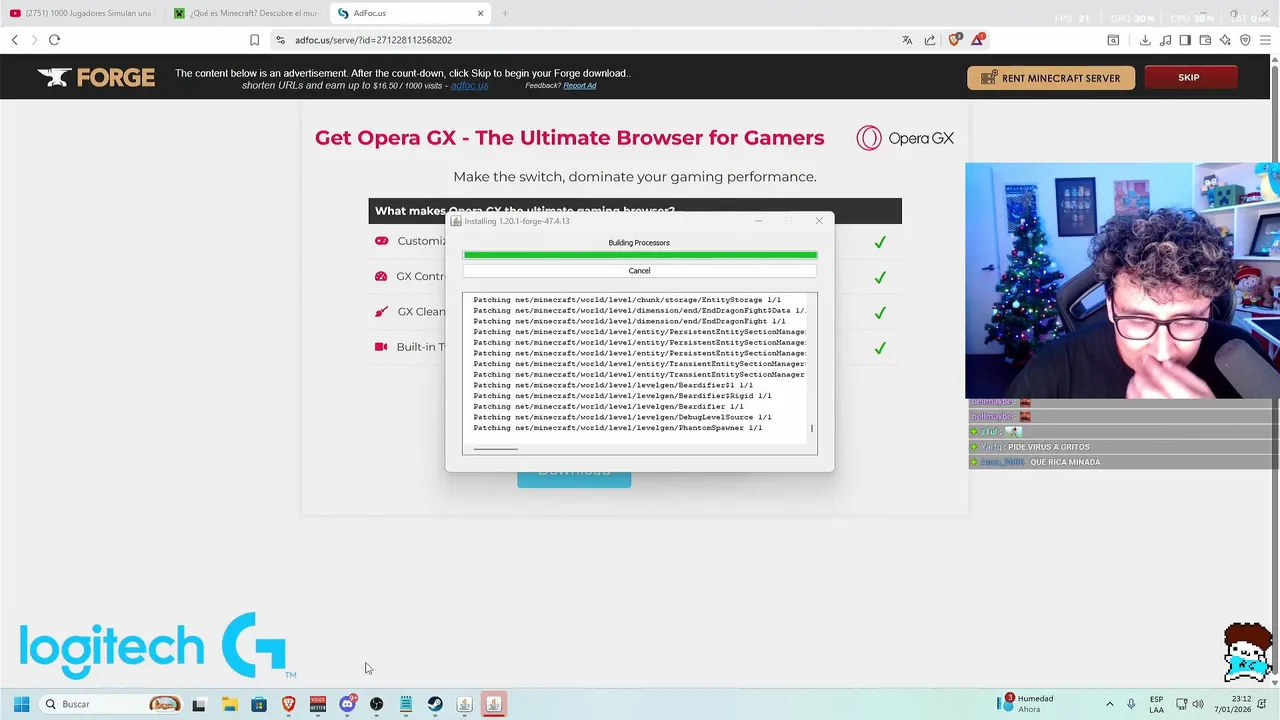This screenshot has height=720, width=1280.
Task: Focus the browser address bar URL
Action: [373, 40]
